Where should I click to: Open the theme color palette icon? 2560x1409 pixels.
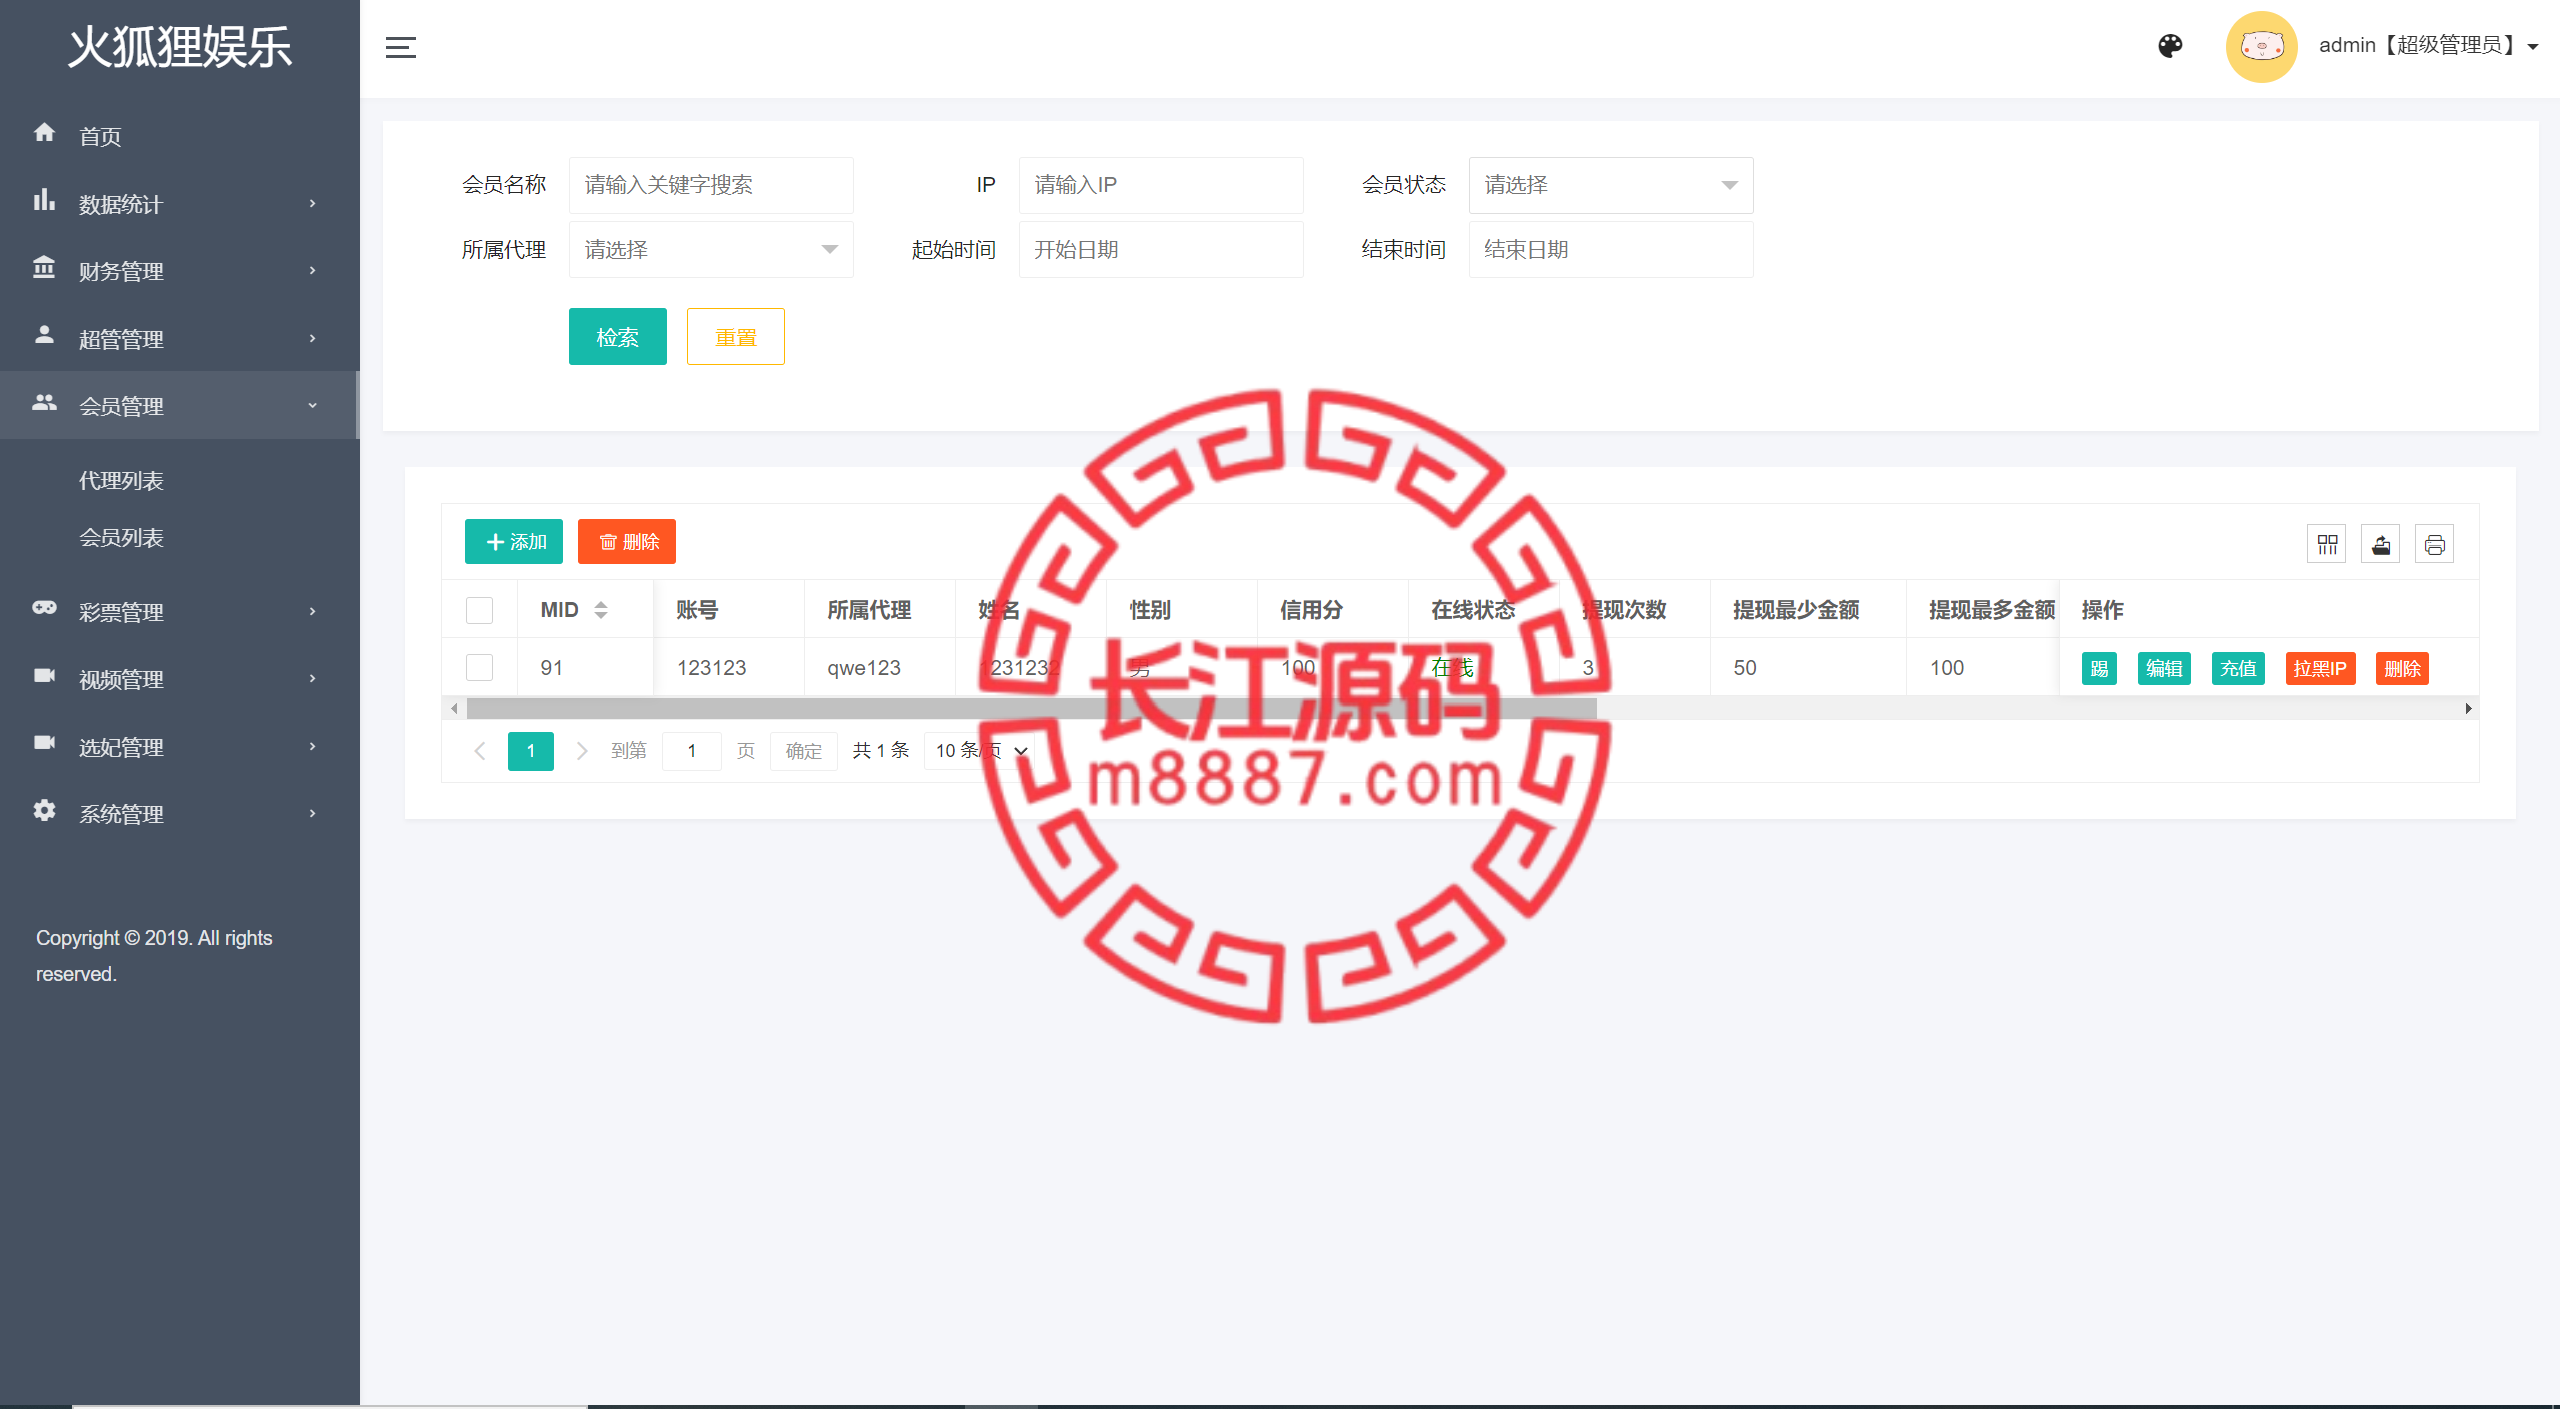coord(2170,46)
